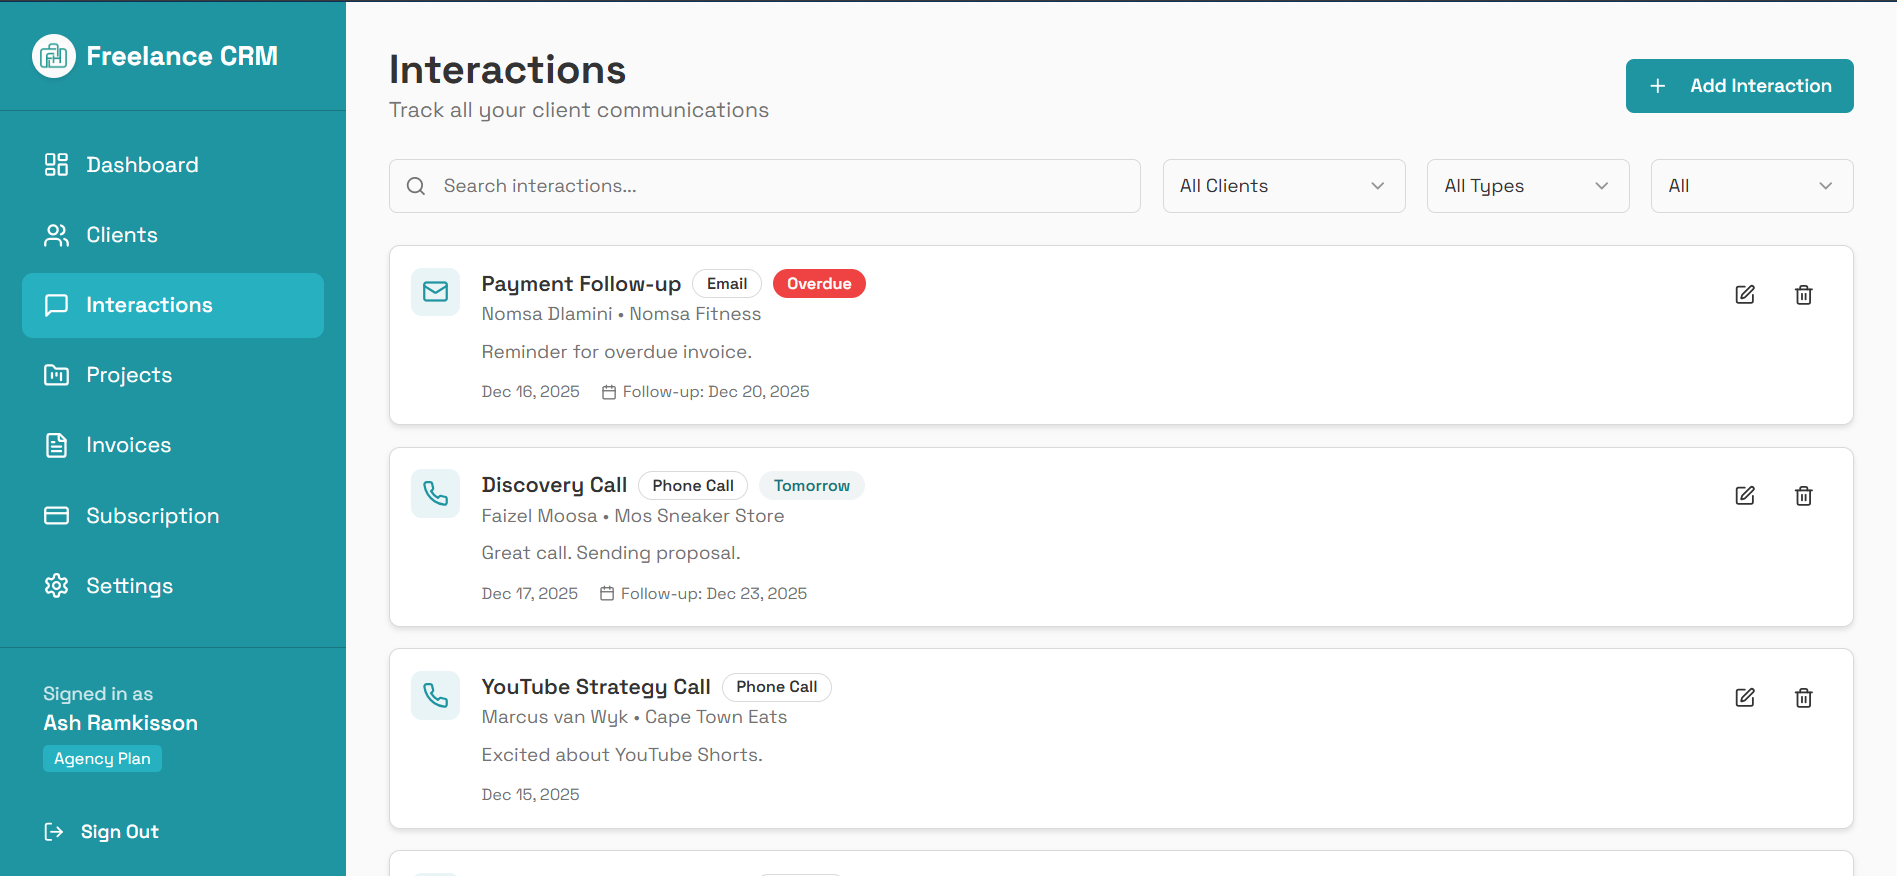Screen dimensions: 1897x876
Task: Open the All status filter dropdown
Action: pos(1752,186)
